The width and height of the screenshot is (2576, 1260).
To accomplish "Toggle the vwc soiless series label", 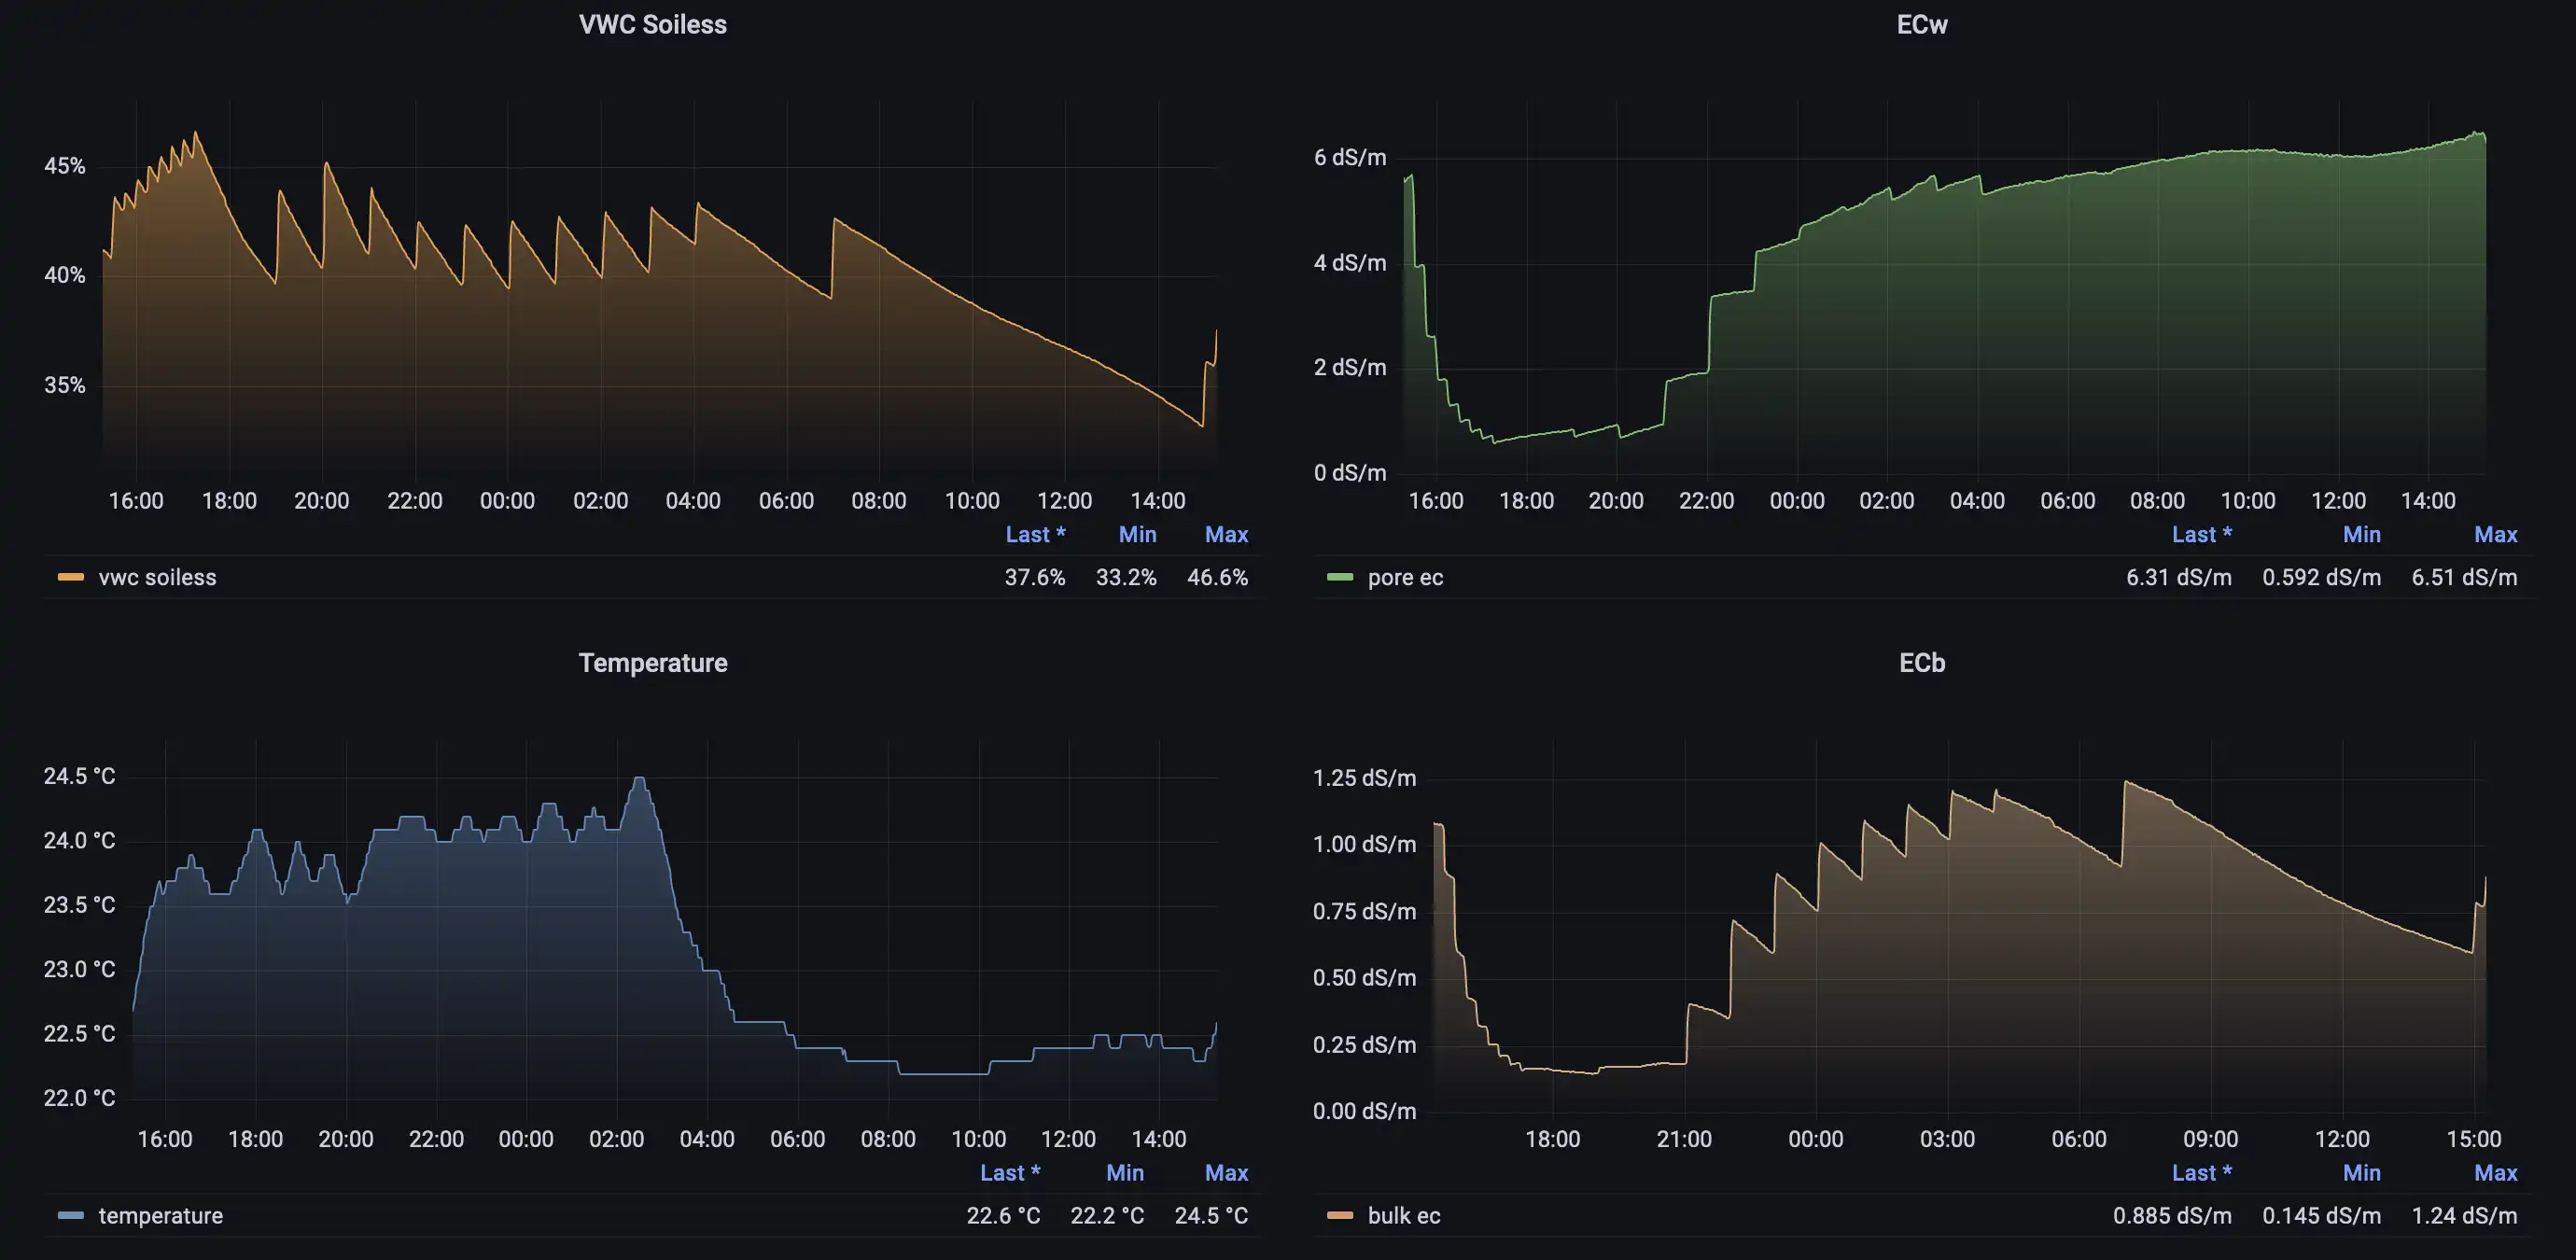I will click(x=157, y=577).
